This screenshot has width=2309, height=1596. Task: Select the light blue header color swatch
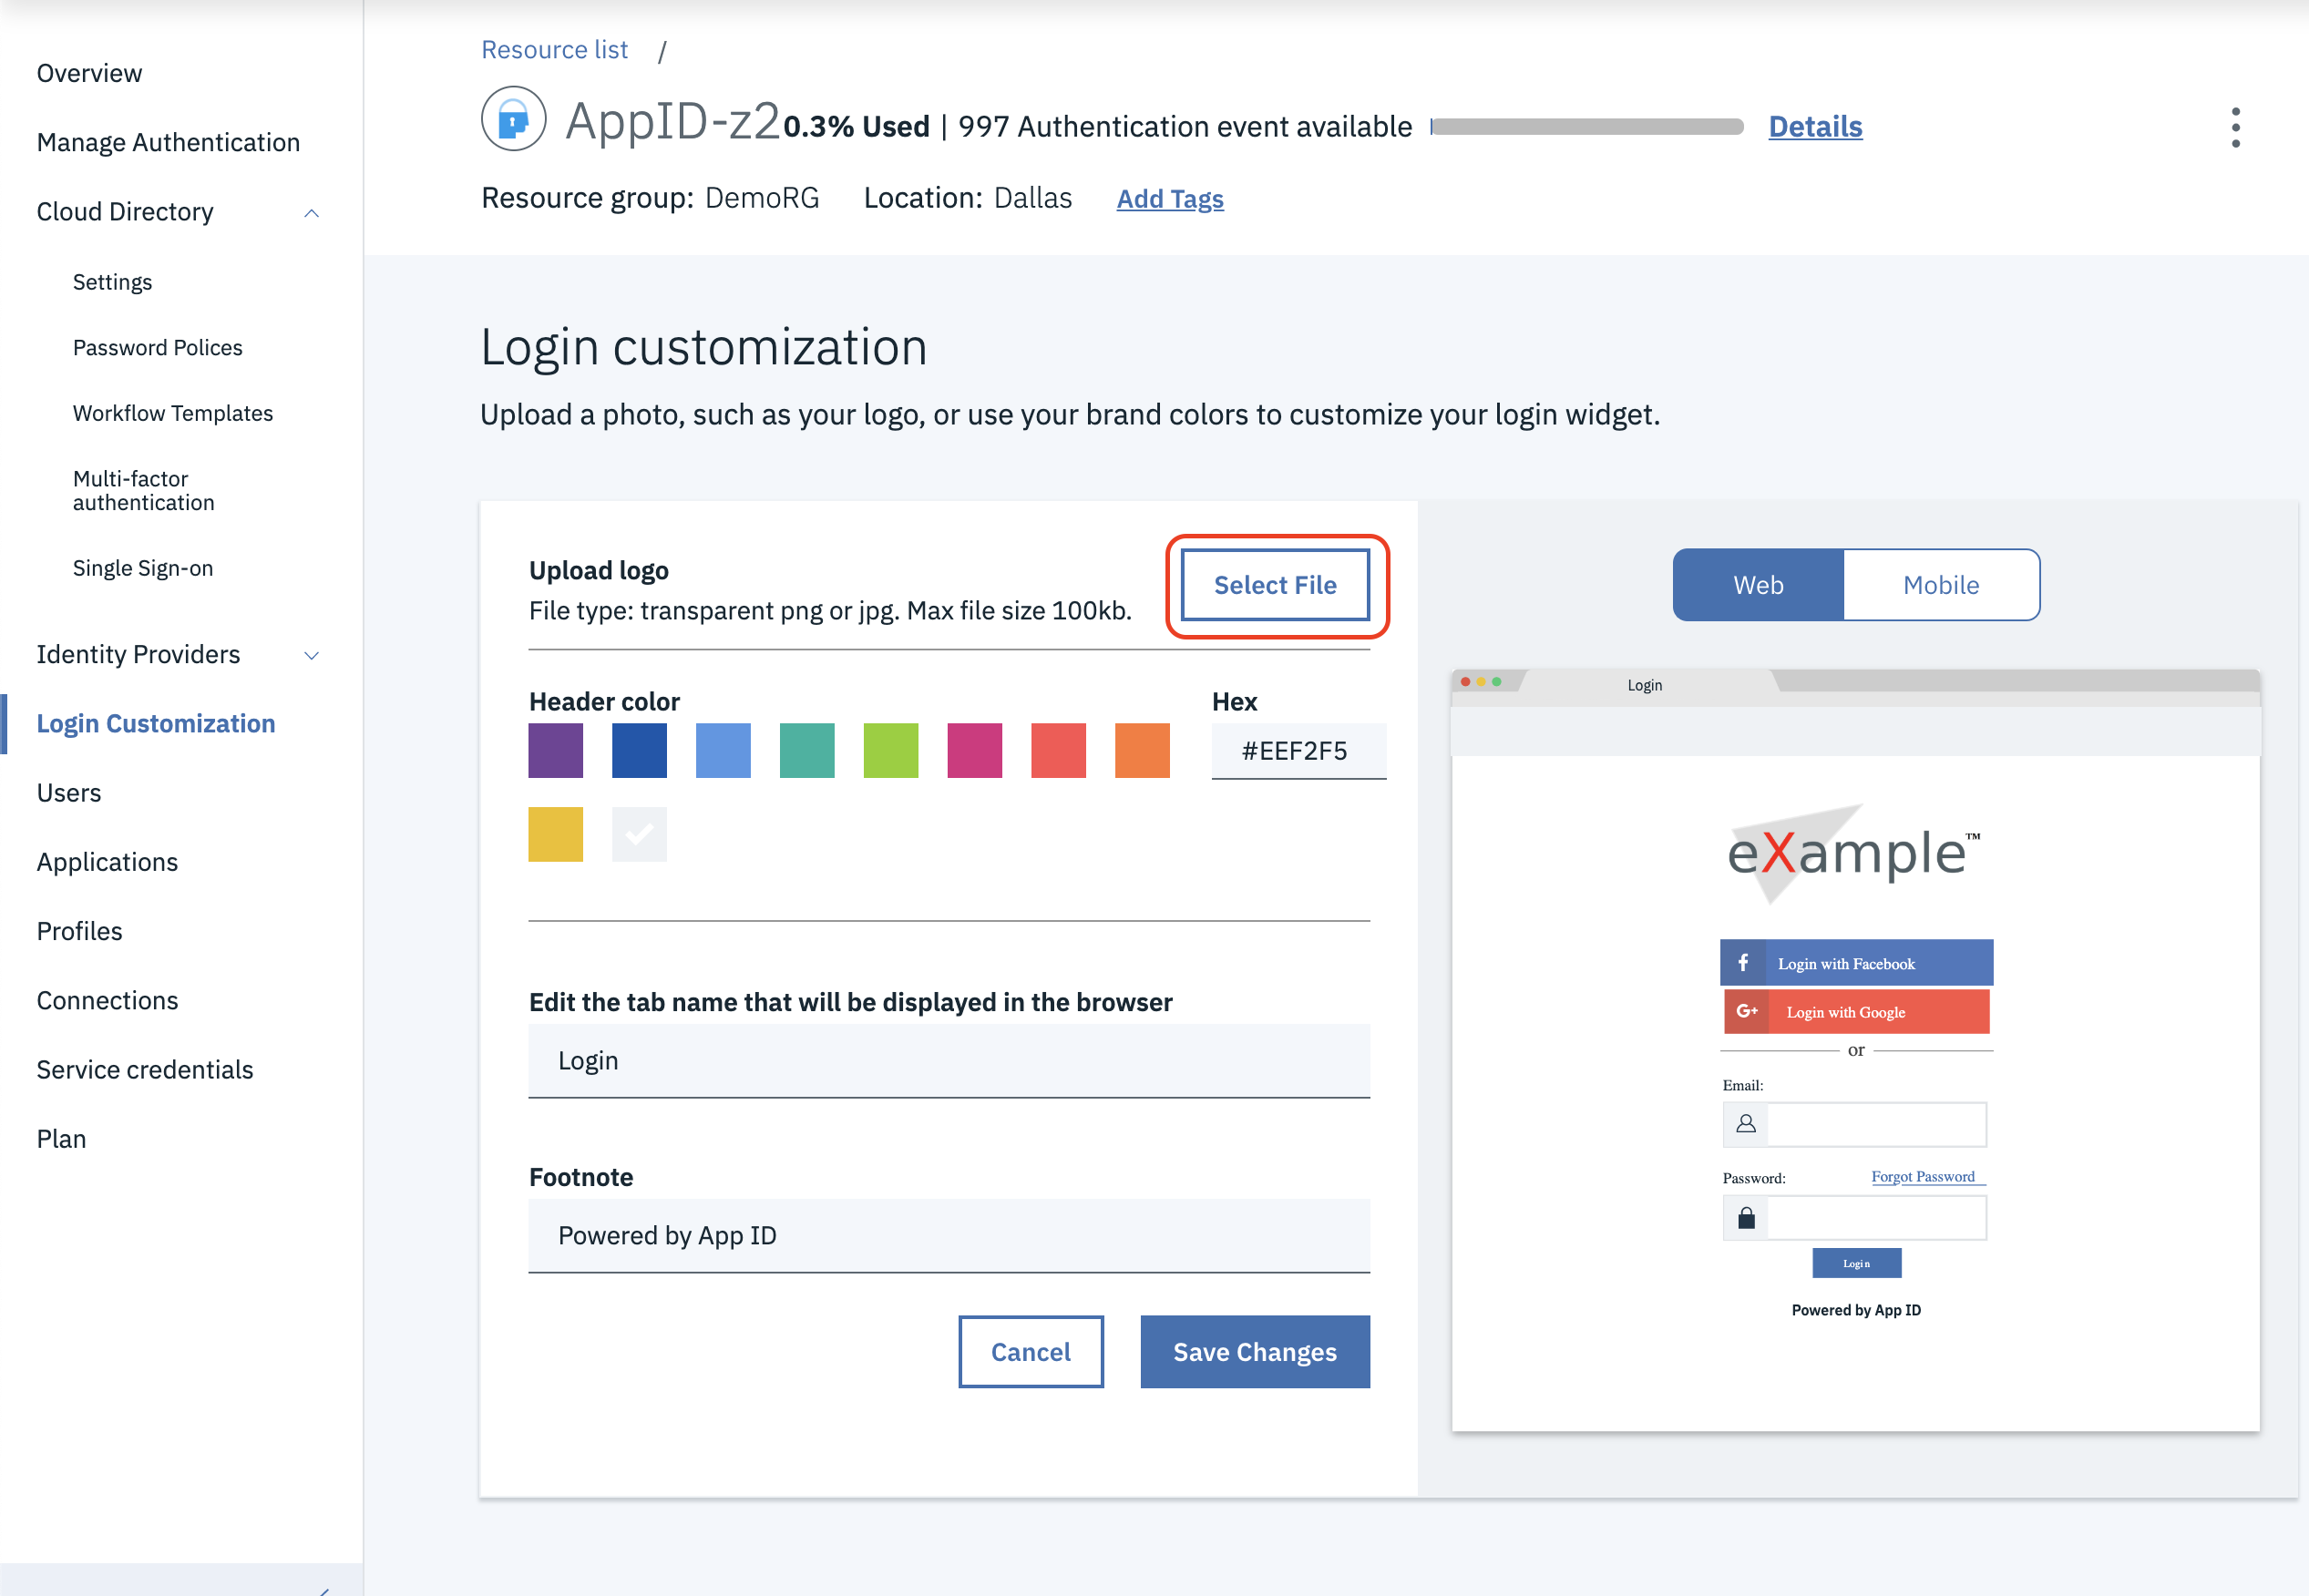tap(723, 750)
